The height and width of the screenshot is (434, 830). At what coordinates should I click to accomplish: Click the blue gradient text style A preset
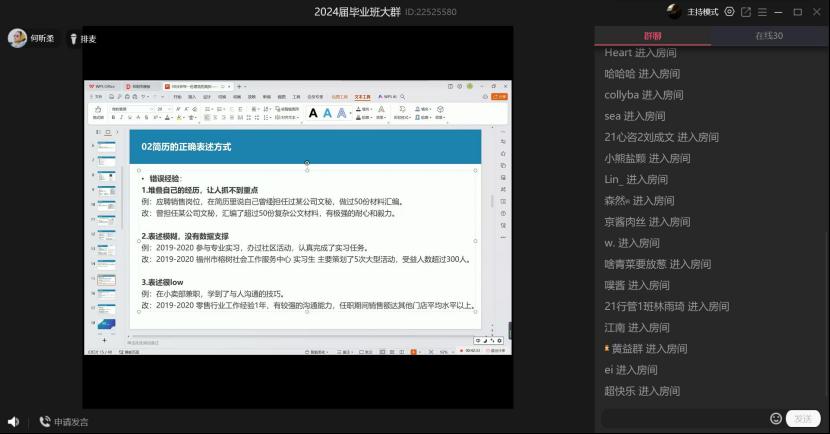[x=327, y=113]
